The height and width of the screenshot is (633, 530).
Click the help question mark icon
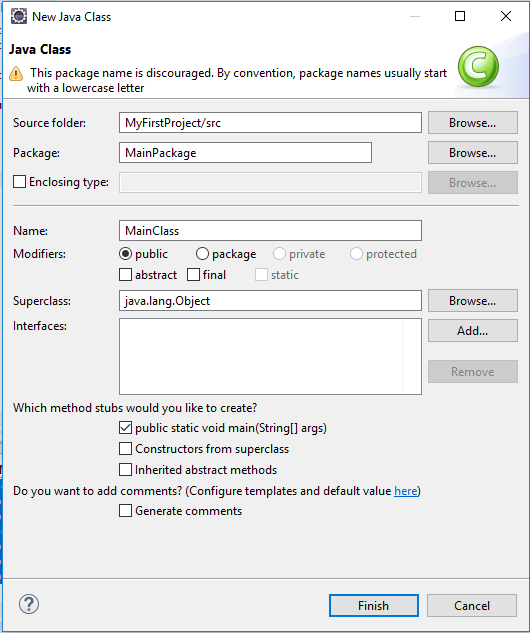[x=29, y=604]
